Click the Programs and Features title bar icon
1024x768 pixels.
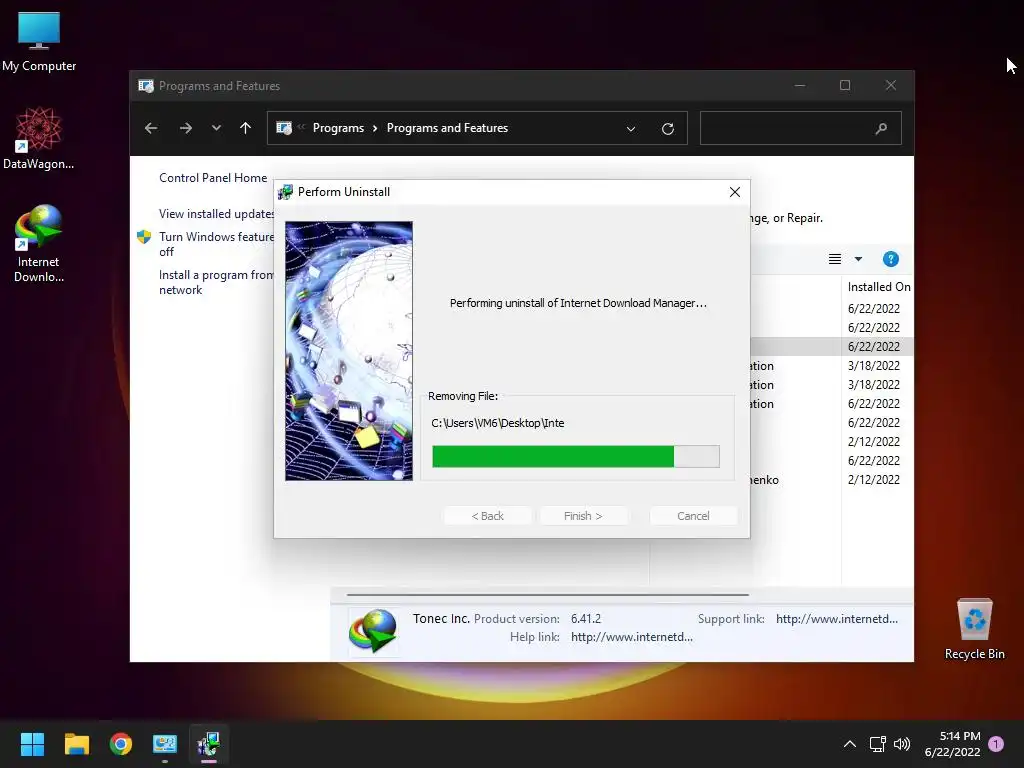146,86
